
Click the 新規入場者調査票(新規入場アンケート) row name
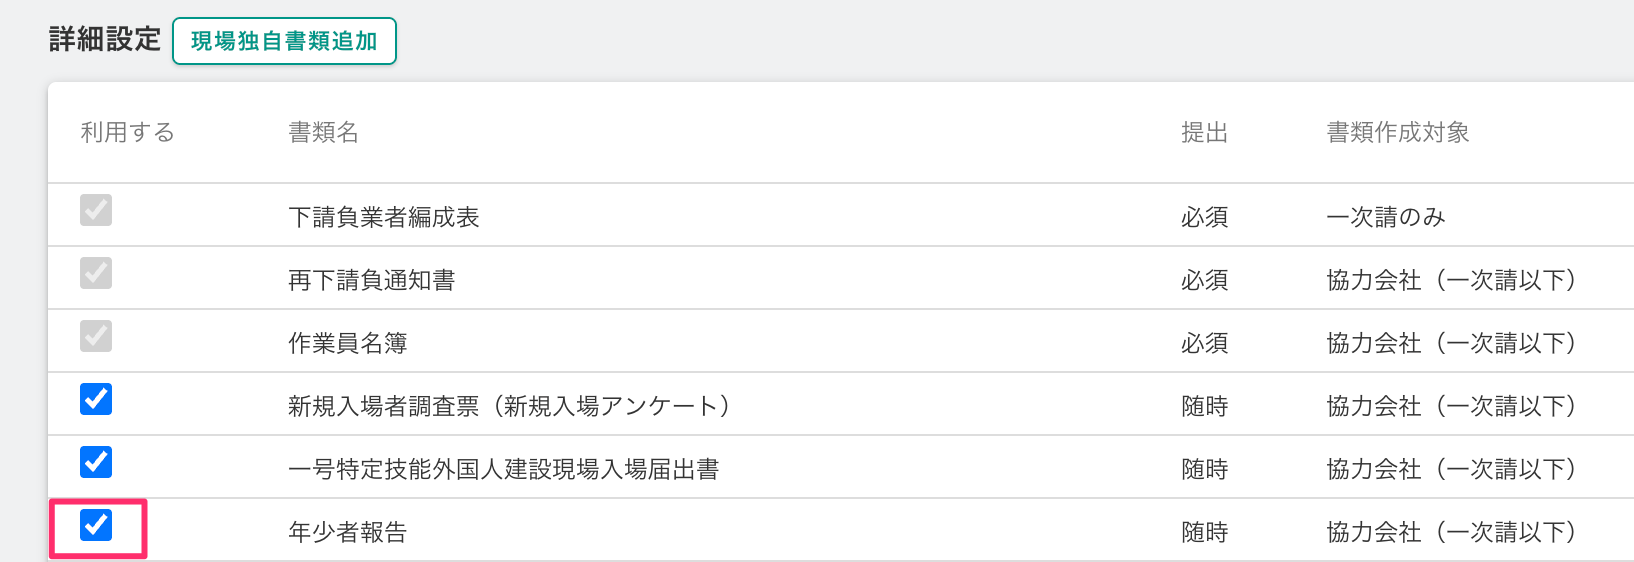512,406
